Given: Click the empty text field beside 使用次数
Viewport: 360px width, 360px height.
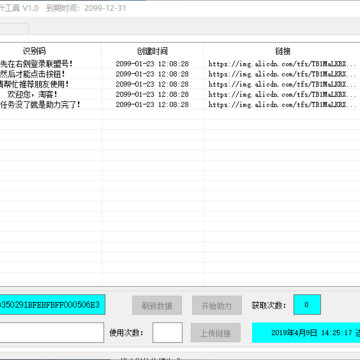Looking at the screenshot, I should (52, 332).
